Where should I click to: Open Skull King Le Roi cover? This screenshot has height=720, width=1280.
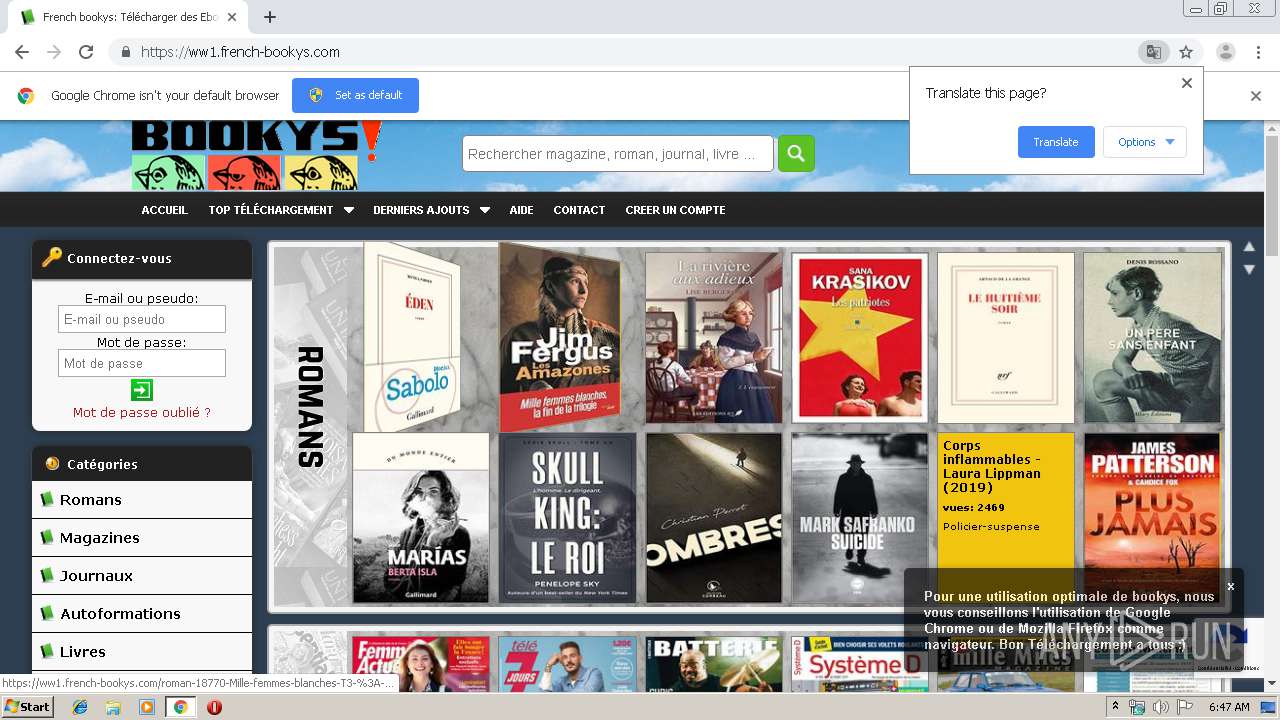(567, 518)
